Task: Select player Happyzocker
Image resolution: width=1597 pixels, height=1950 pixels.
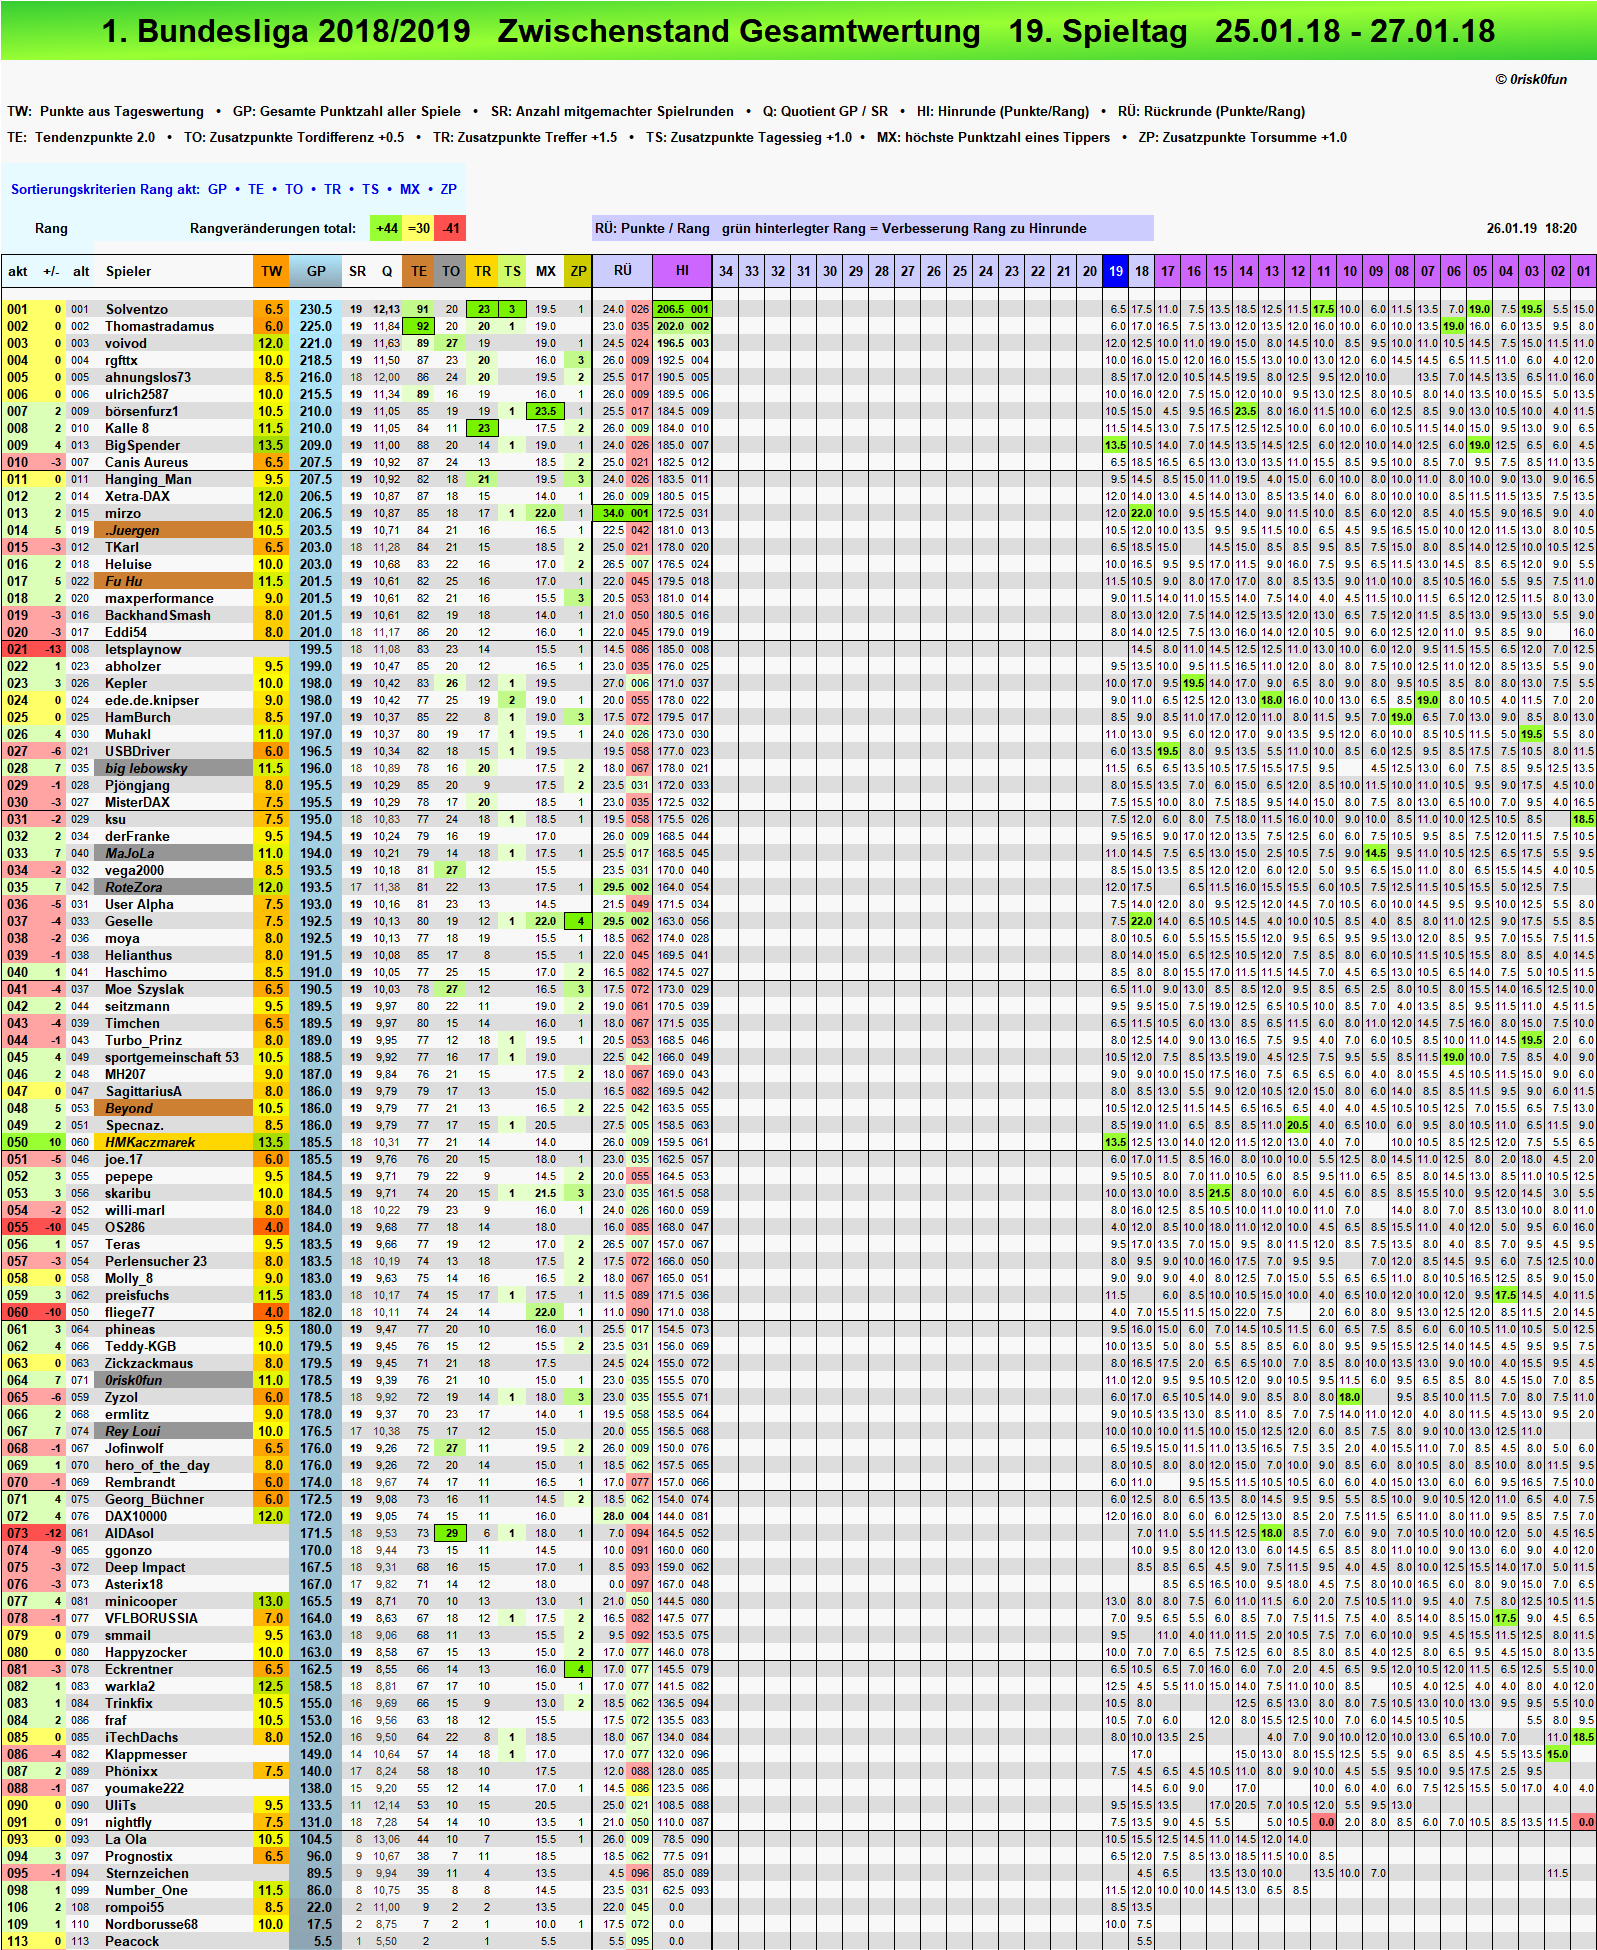Action: [x=146, y=1652]
